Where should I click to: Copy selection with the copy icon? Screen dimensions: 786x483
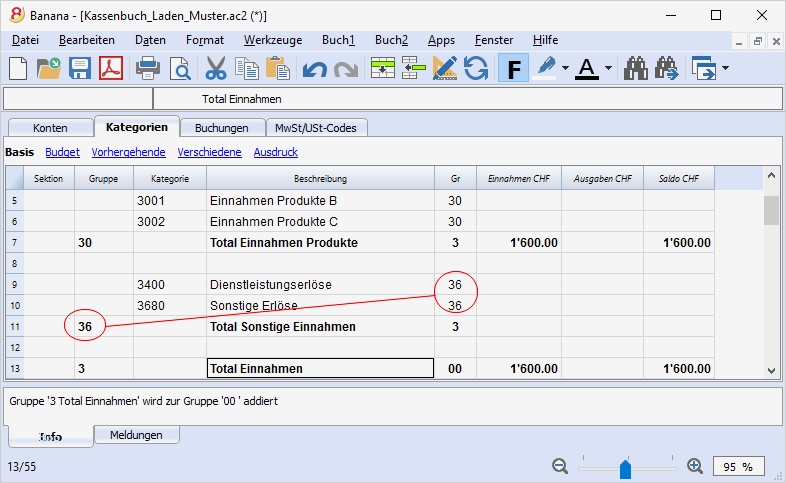247,68
